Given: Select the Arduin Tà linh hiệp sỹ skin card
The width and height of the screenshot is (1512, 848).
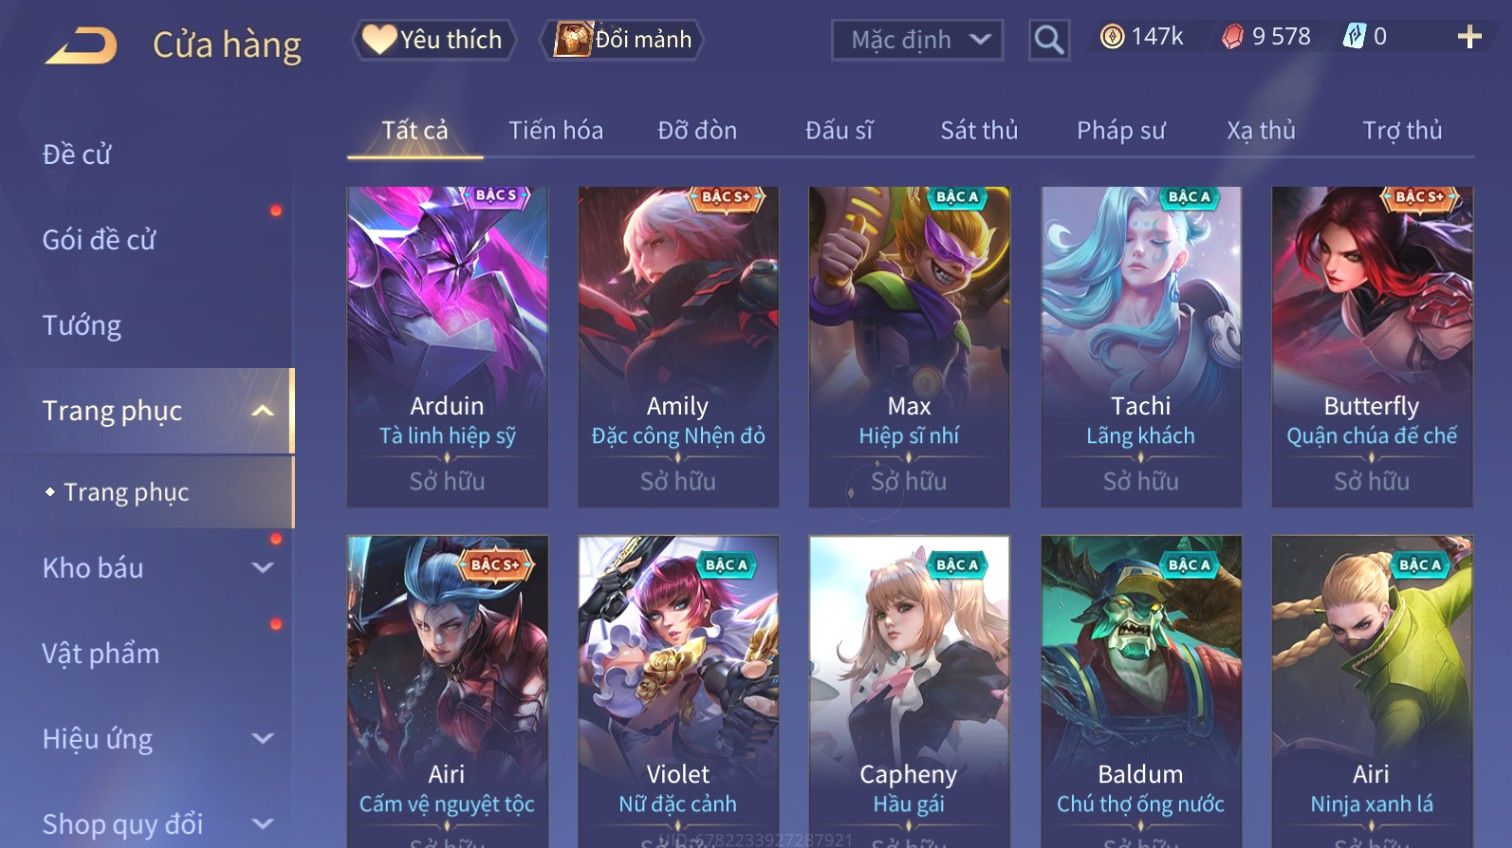Looking at the screenshot, I should point(447,346).
